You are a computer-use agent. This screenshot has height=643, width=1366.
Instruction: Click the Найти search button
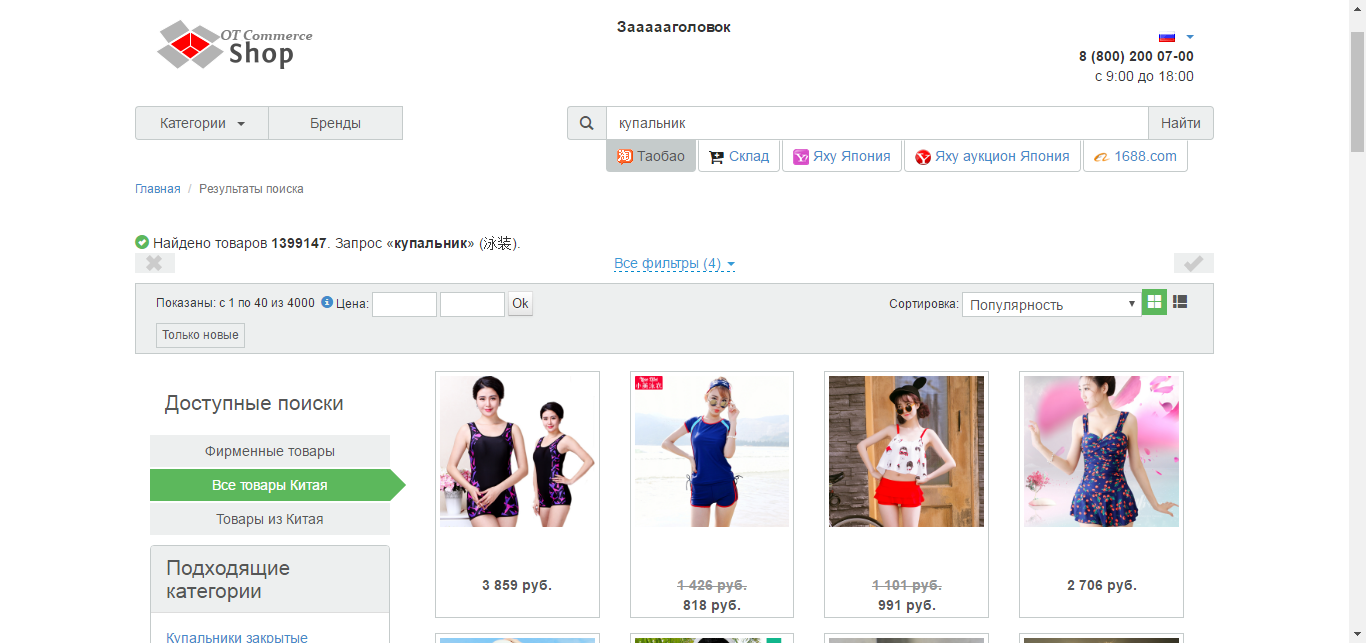1181,123
